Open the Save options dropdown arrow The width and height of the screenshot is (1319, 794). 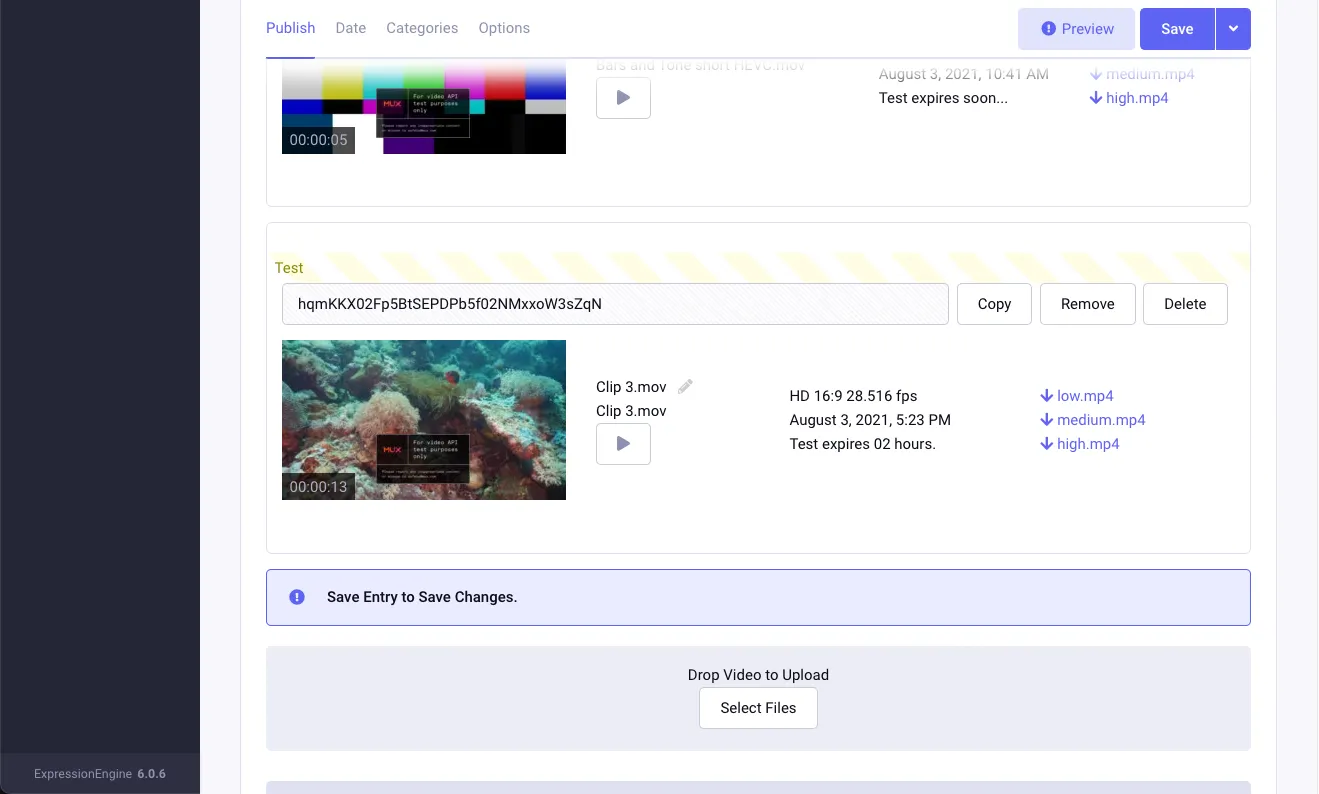(1233, 29)
